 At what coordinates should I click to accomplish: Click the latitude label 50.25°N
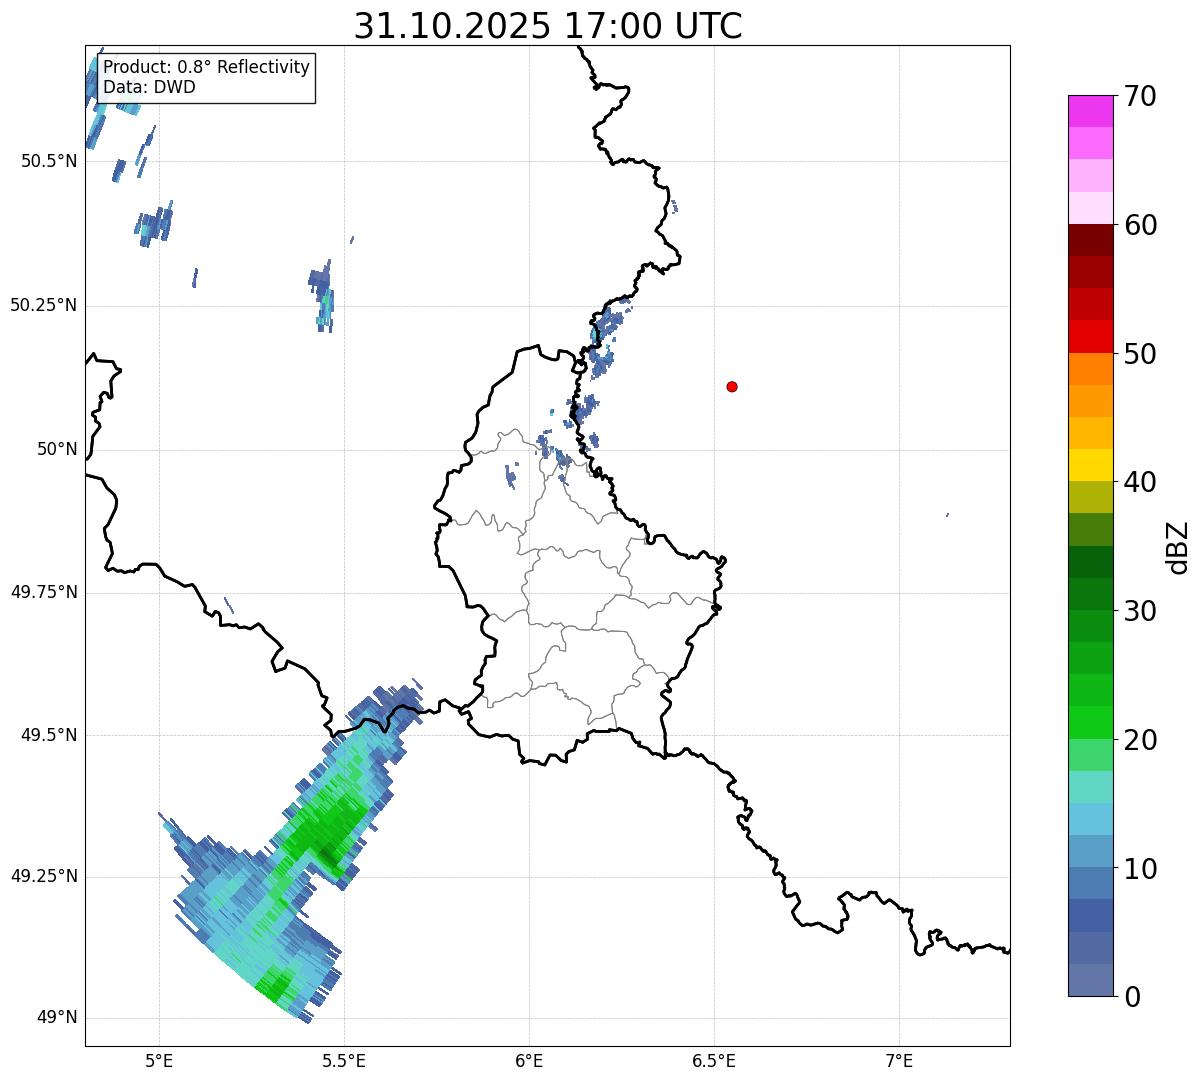click(44, 305)
